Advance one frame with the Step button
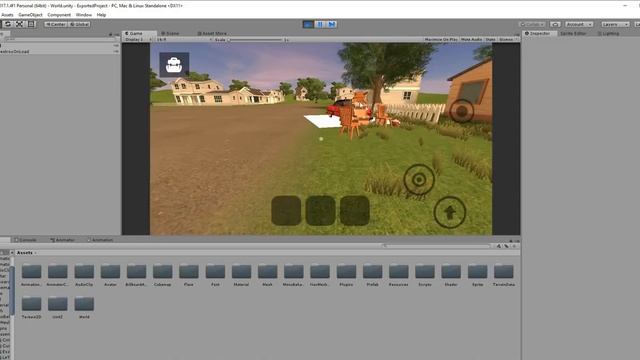The image size is (640, 360). tap(332, 24)
